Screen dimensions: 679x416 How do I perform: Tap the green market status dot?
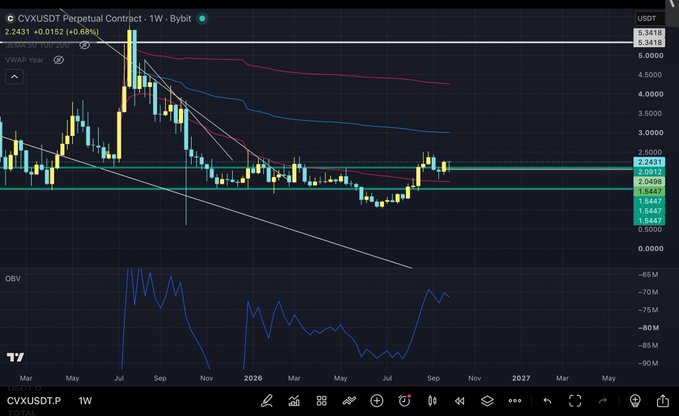click(202, 19)
